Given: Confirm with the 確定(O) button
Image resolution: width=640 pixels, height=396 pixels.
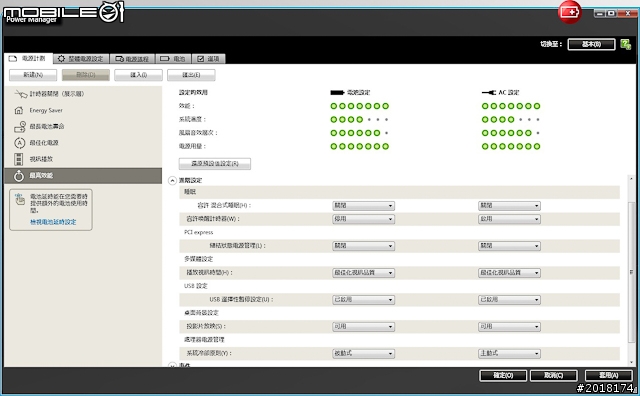Looking at the screenshot, I should point(503,375).
